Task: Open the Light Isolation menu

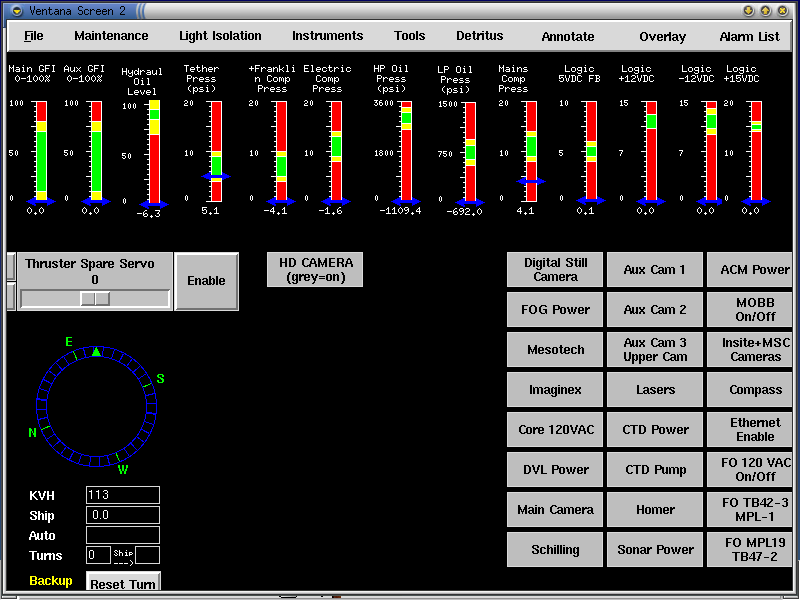Action: [x=220, y=36]
